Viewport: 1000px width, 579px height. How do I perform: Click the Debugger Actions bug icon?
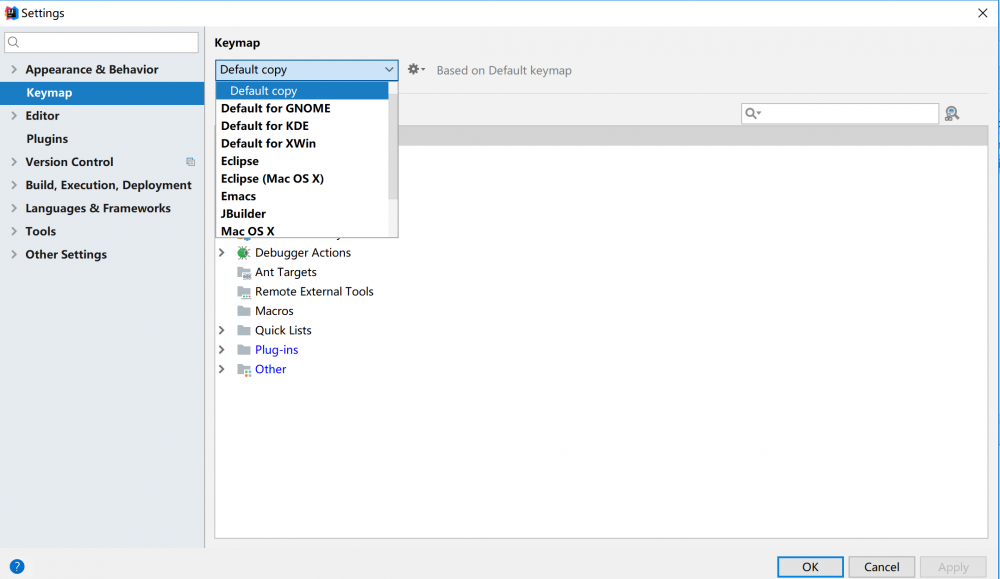[244, 253]
